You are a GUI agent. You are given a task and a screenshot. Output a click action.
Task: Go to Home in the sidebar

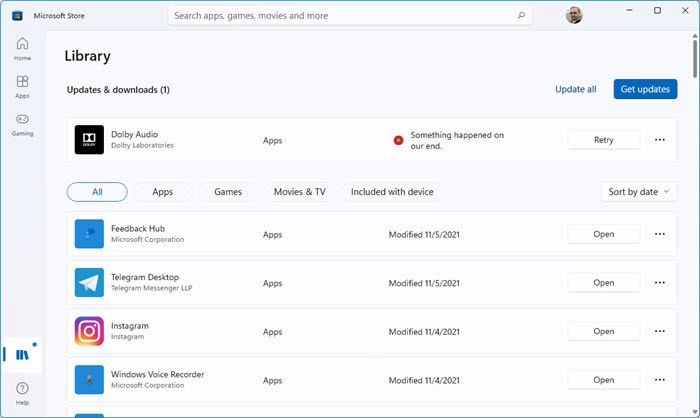(x=22, y=49)
